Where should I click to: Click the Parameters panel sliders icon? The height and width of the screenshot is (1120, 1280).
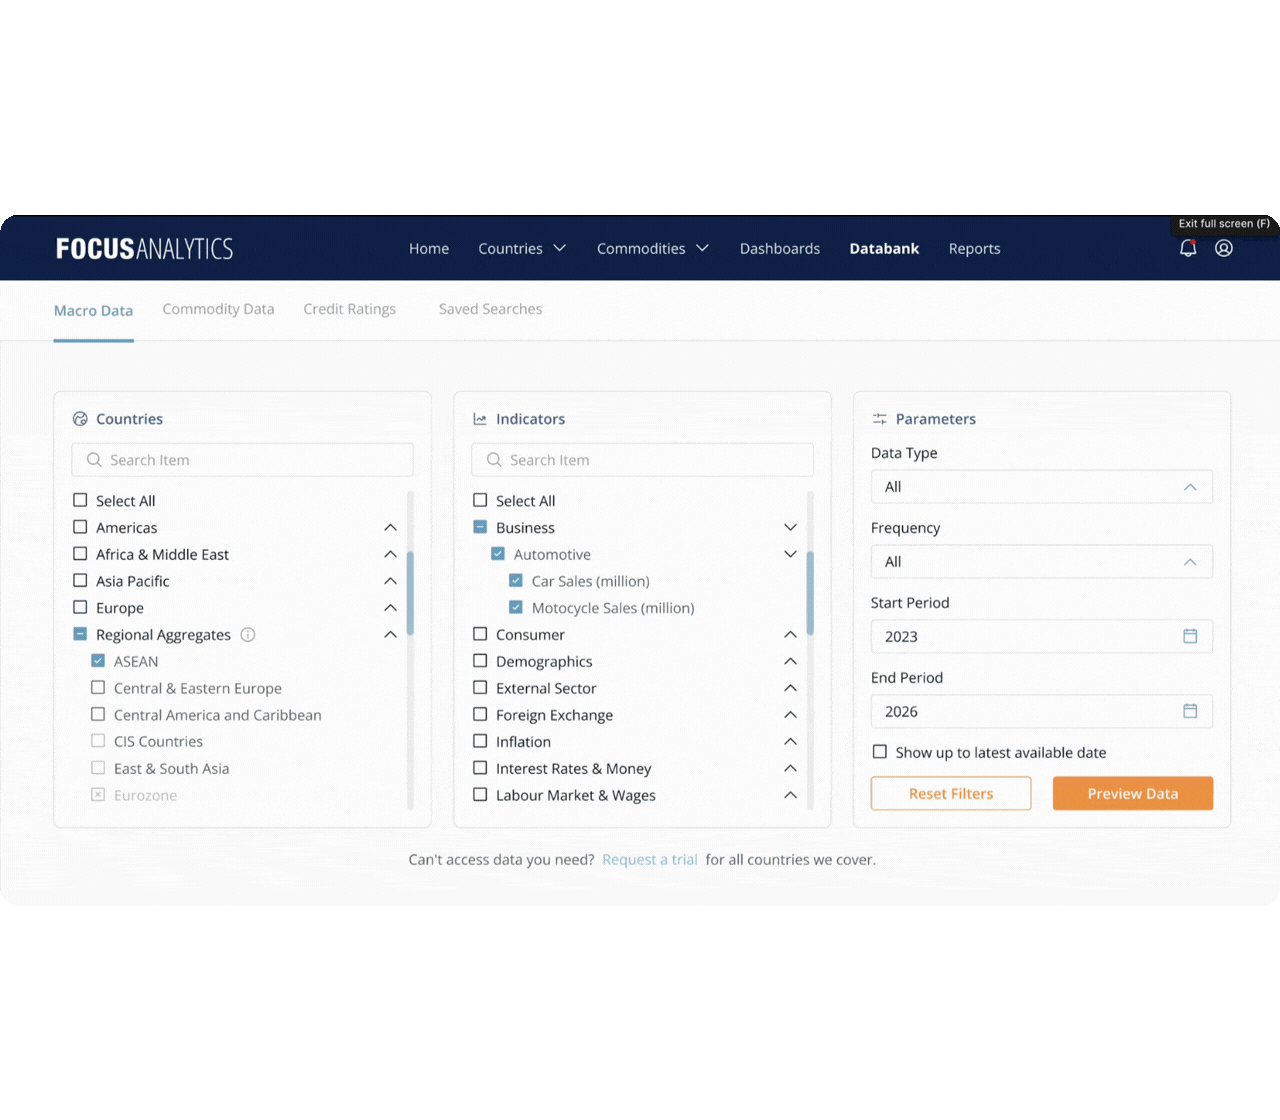(880, 419)
